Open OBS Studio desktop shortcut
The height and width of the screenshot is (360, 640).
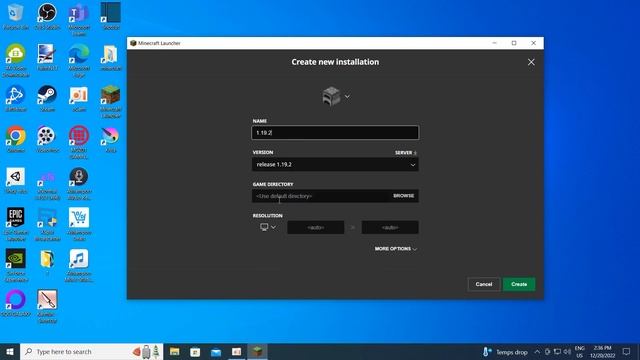[x=47, y=16]
